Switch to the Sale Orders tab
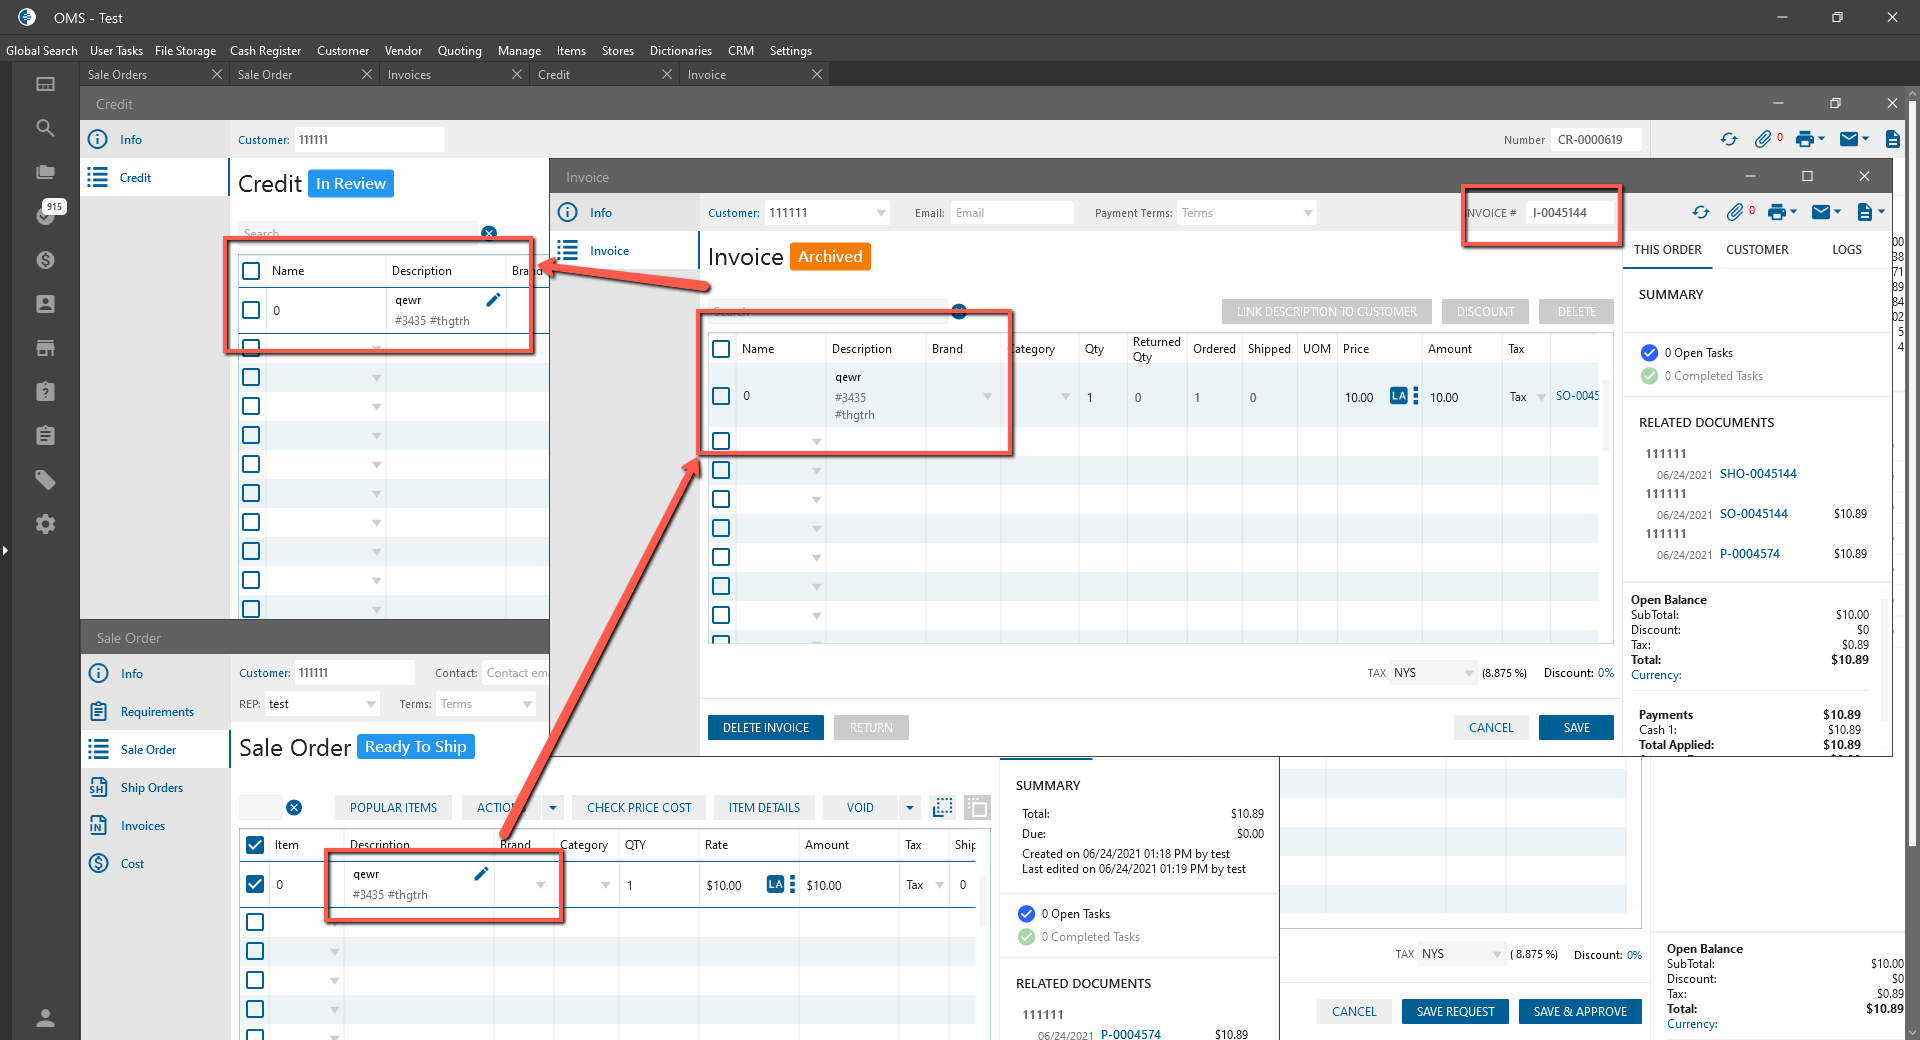This screenshot has width=1920, height=1040. click(x=117, y=75)
